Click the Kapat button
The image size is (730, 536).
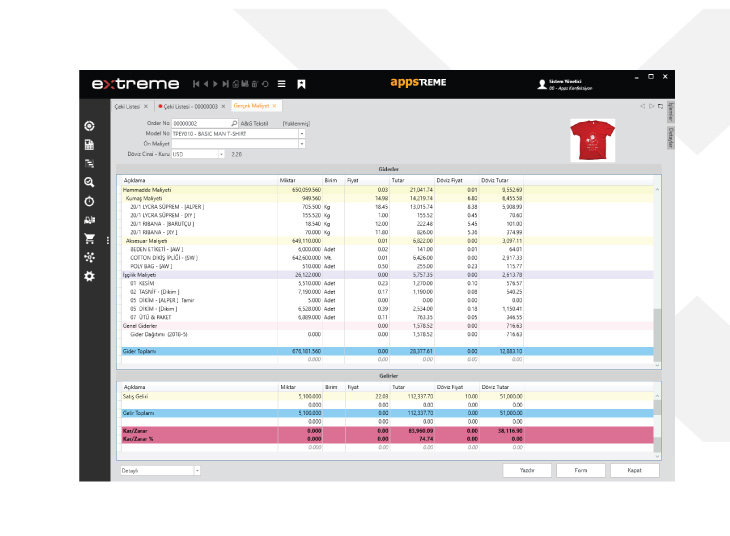(x=635, y=470)
